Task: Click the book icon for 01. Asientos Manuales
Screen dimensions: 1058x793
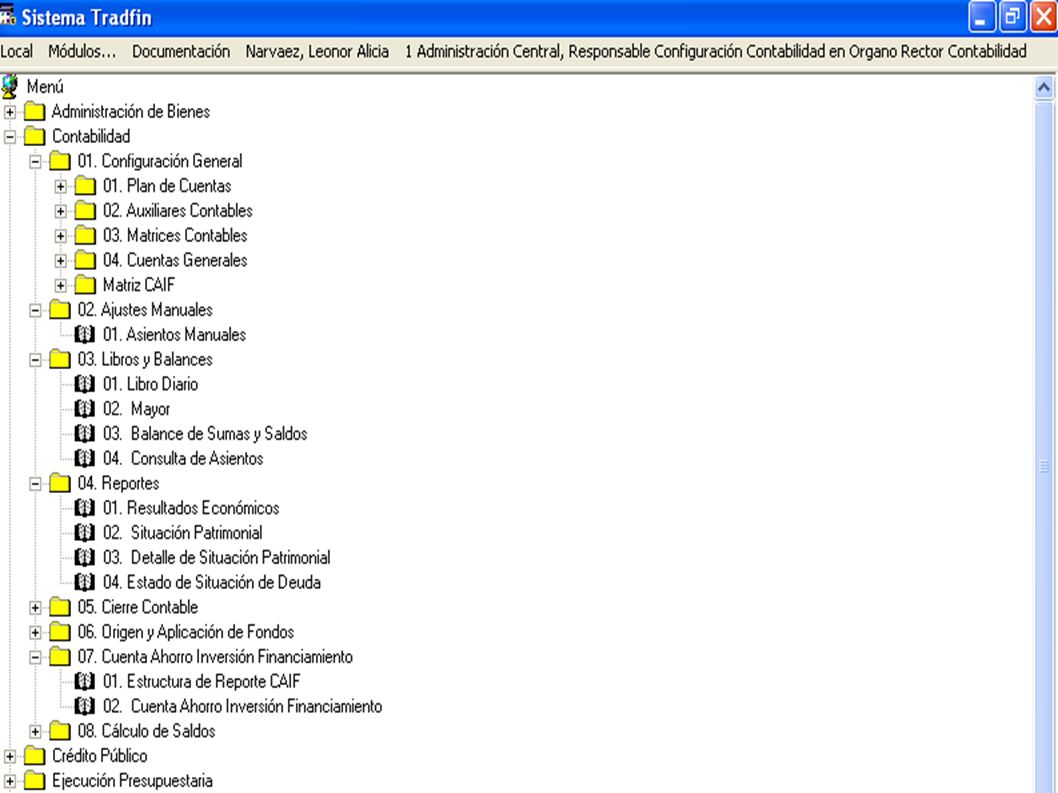Action: tap(84, 334)
